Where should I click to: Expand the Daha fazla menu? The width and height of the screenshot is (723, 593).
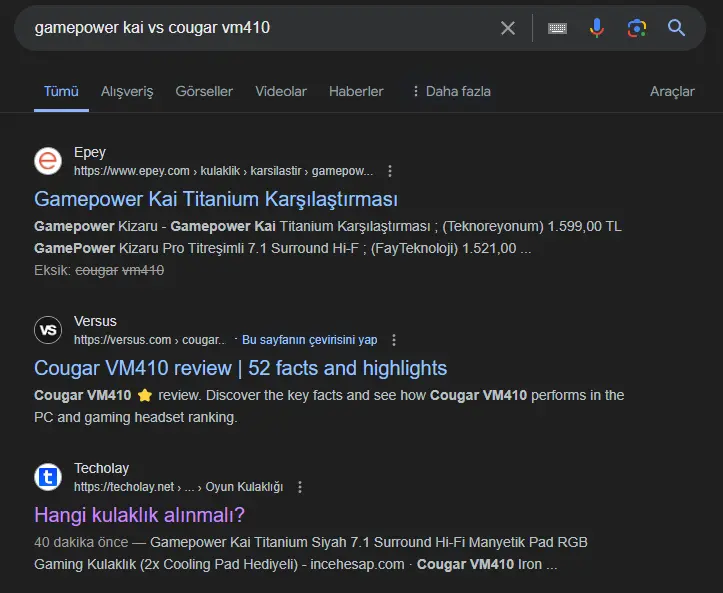(x=451, y=91)
